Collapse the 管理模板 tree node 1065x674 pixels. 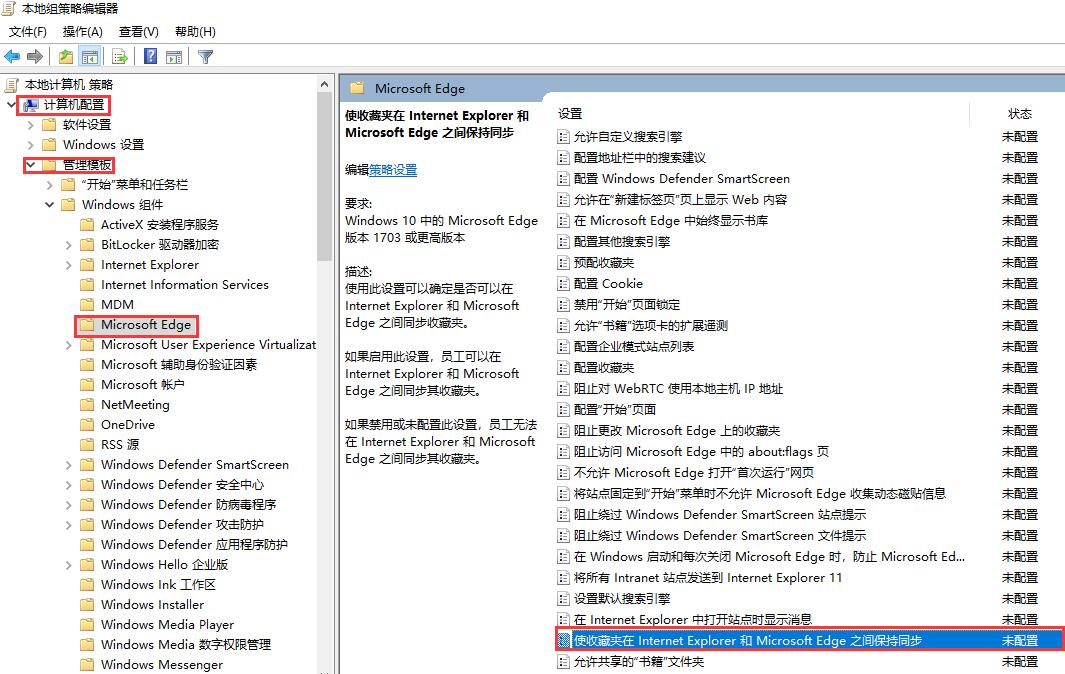31,164
